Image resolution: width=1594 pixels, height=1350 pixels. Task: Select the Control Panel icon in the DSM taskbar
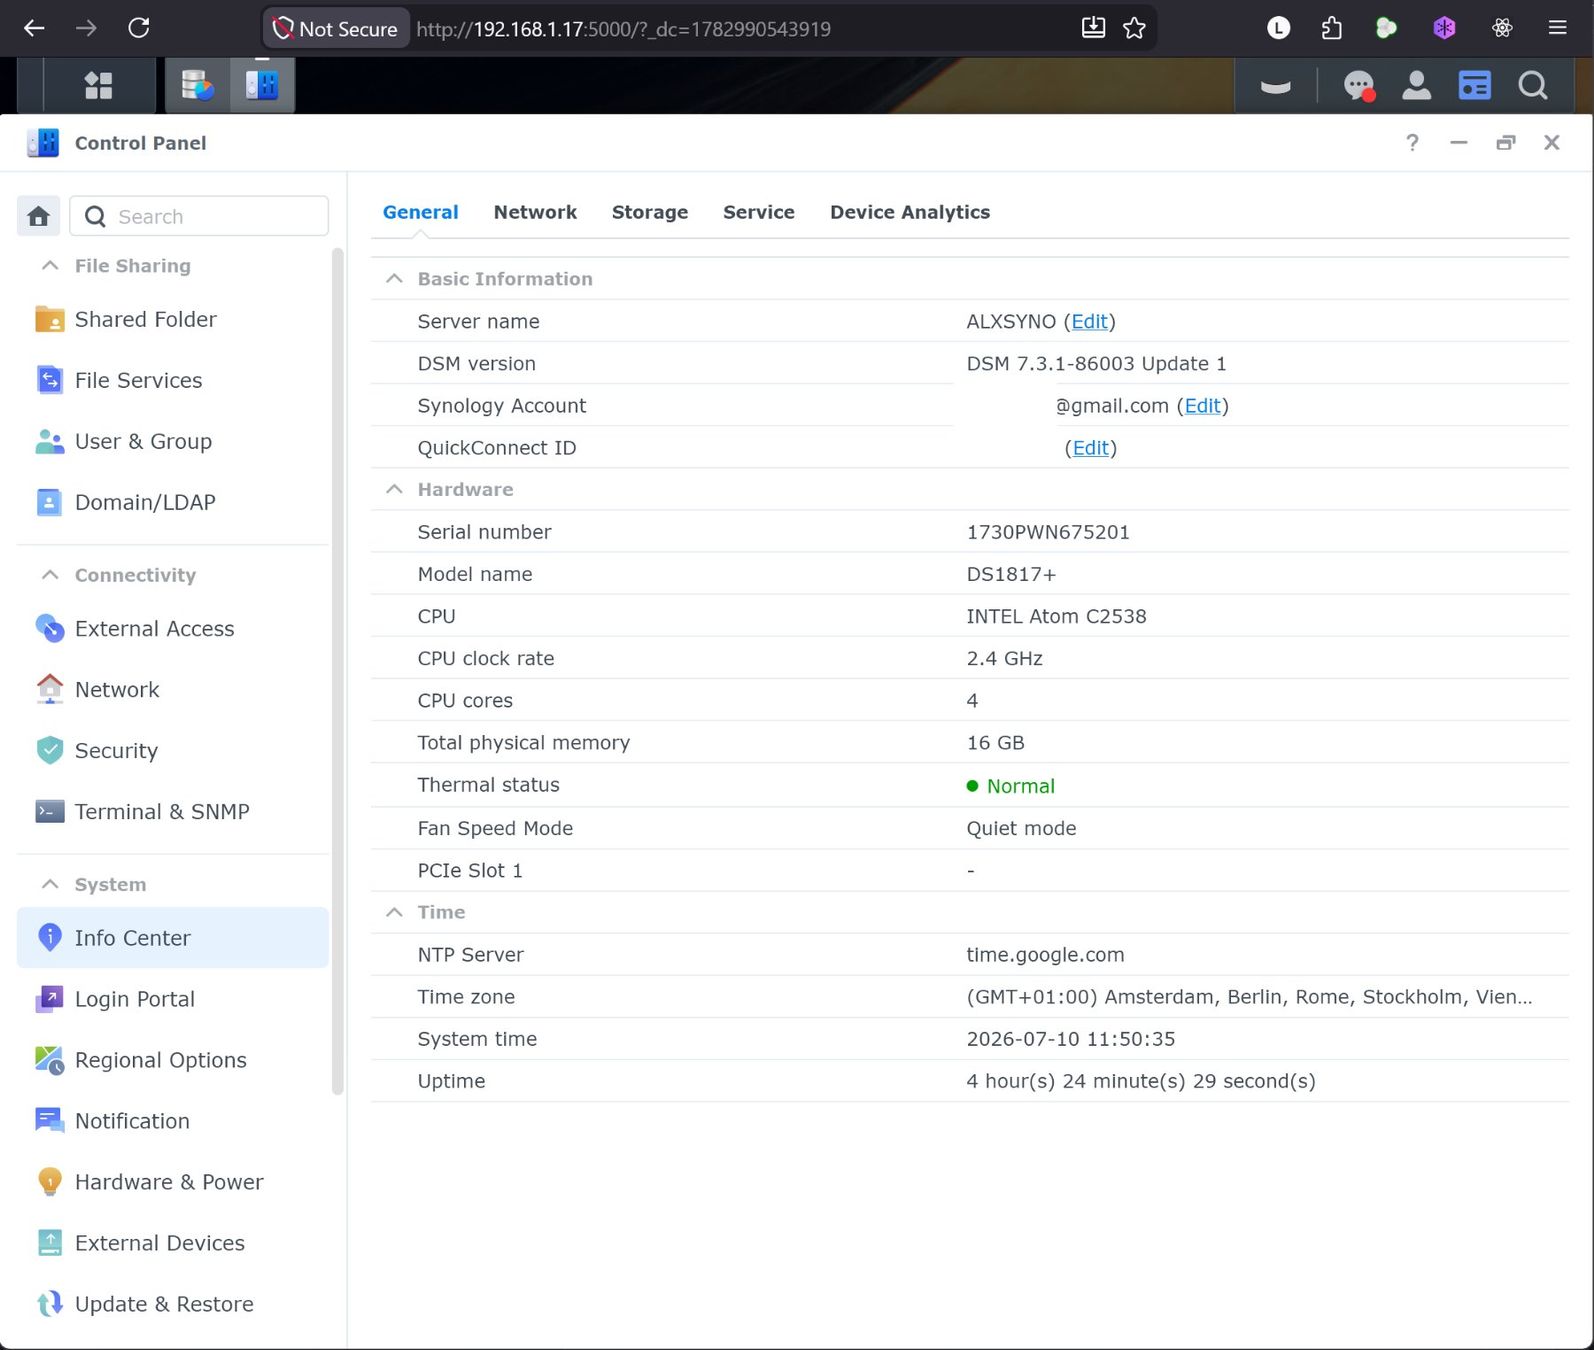pyautogui.click(x=262, y=85)
